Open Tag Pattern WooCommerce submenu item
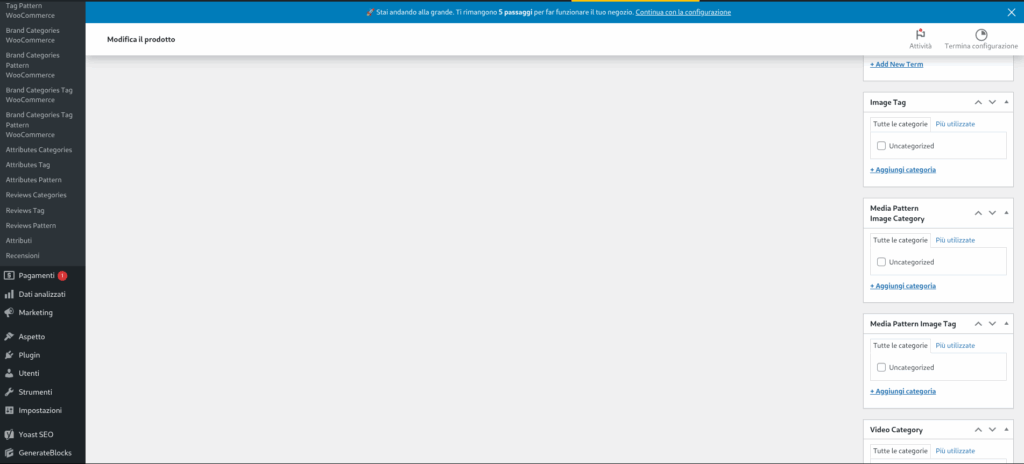Image resolution: width=1024 pixels, height=464 pixels. (30, 10)
